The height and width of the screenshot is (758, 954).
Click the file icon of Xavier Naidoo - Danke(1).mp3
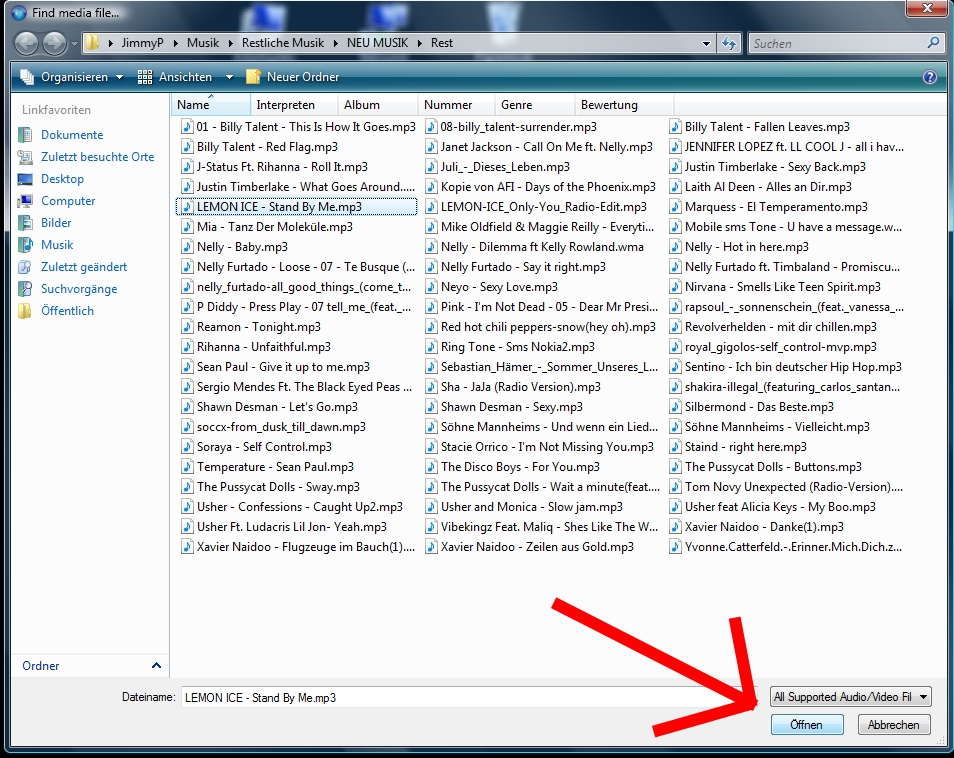click(x=675, y=527)
